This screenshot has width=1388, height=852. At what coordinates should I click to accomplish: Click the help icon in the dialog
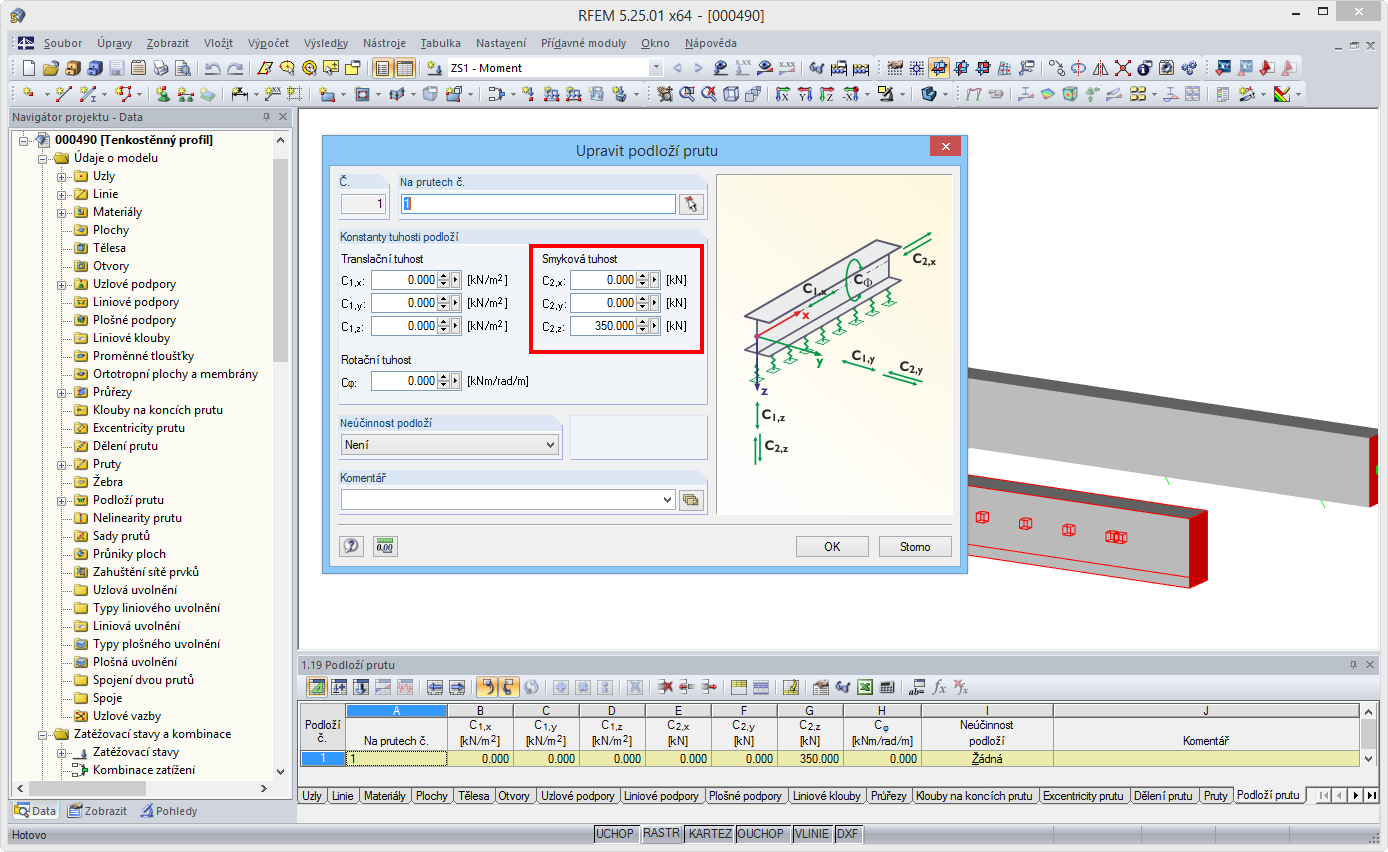(351, 546)
